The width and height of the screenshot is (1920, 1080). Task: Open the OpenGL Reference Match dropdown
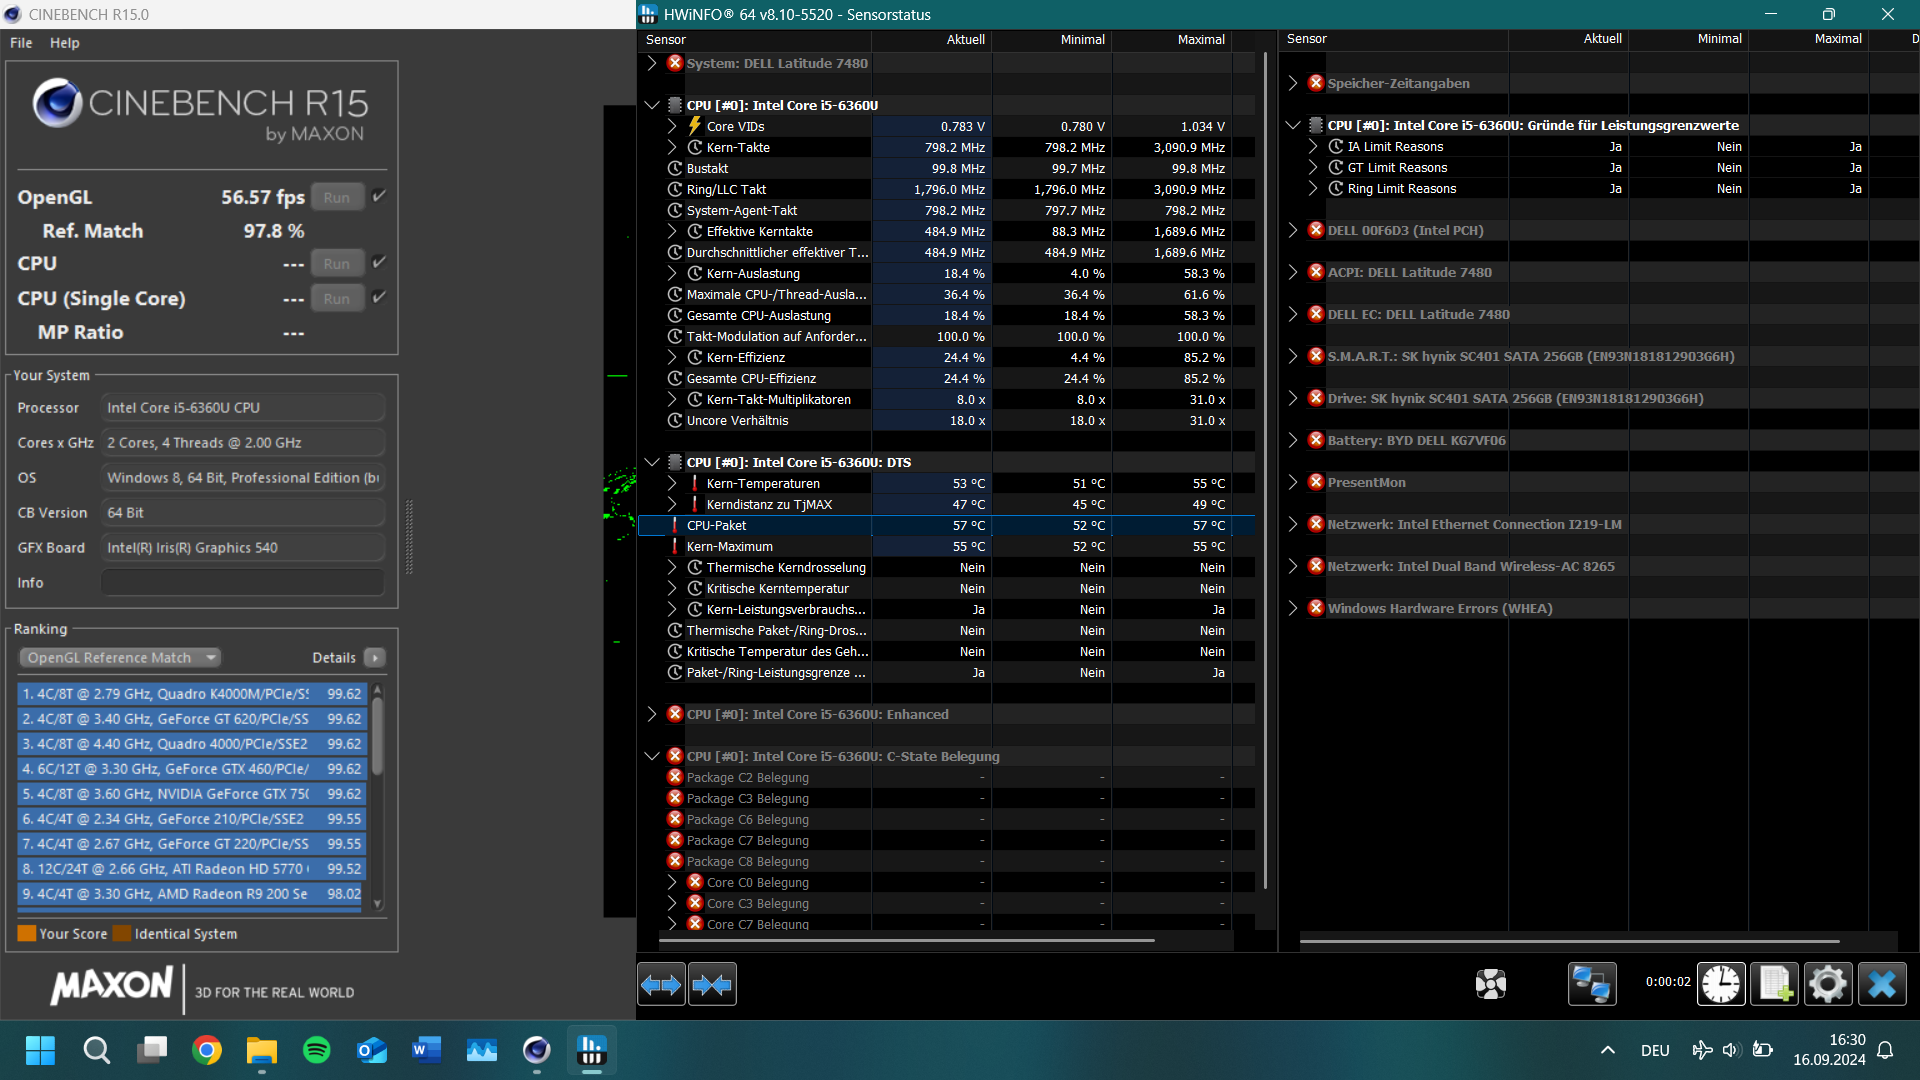tap(119, 657)
